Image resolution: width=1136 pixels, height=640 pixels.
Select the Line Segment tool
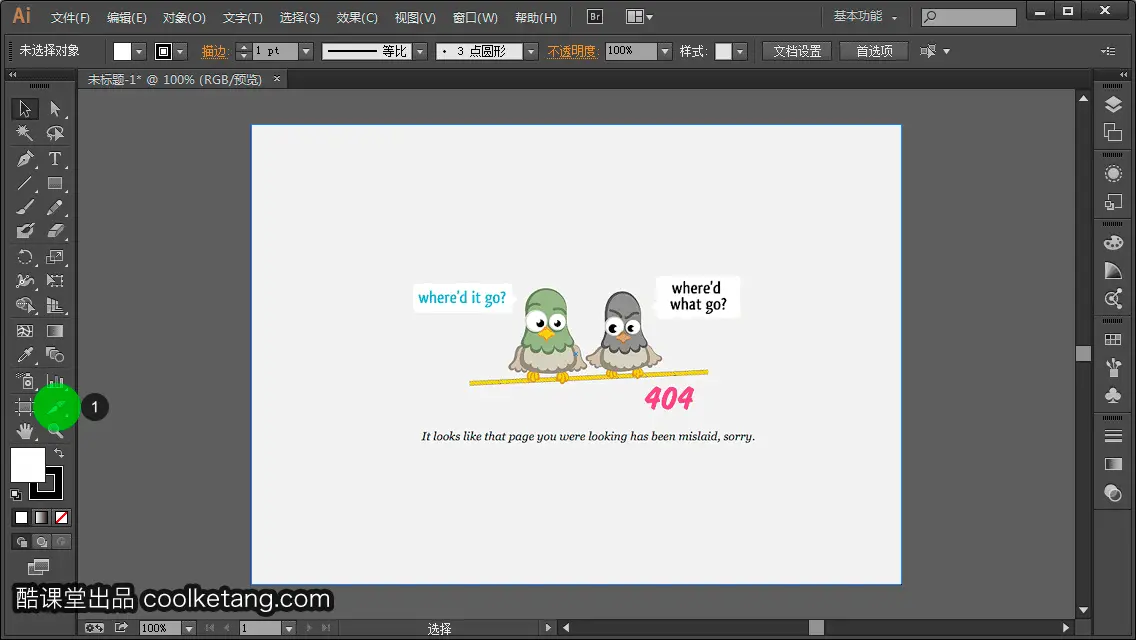(x=25, y=183)
